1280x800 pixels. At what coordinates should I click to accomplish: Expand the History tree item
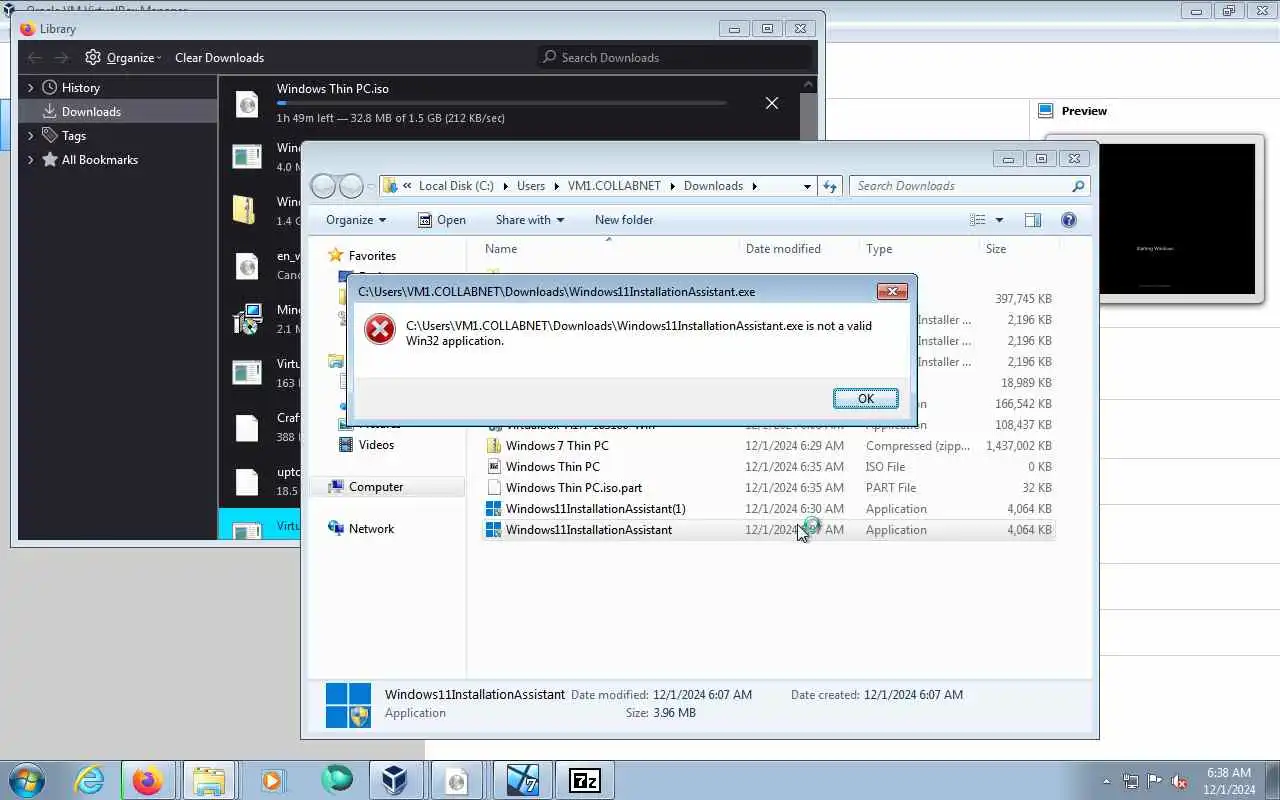point(31,87)
